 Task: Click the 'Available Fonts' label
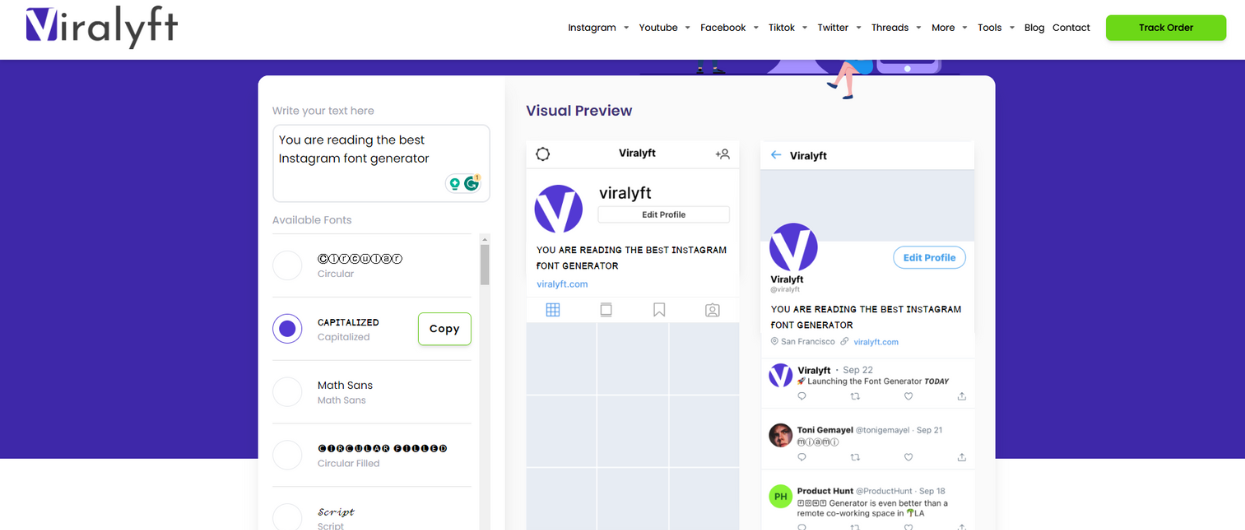point(312,220)
